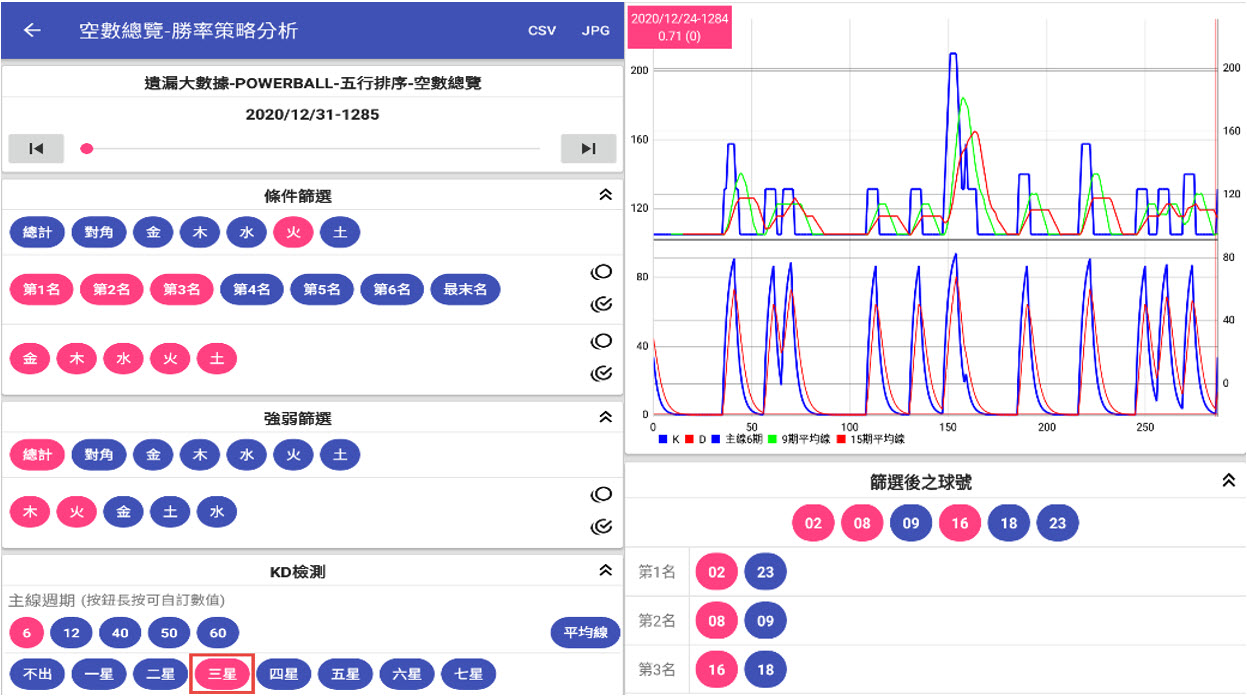Viewport: 1247px width, 697px height.
Task: Deselect all strength order chips circle icon
Action: (601, 494)
